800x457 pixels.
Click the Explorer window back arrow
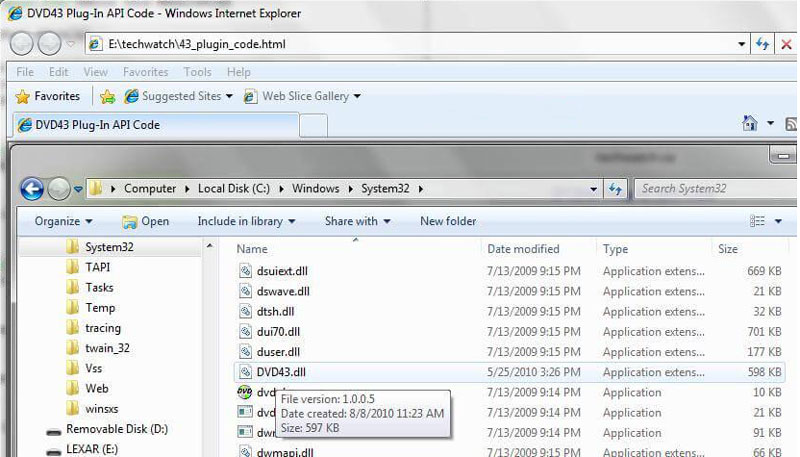(31, 188)
